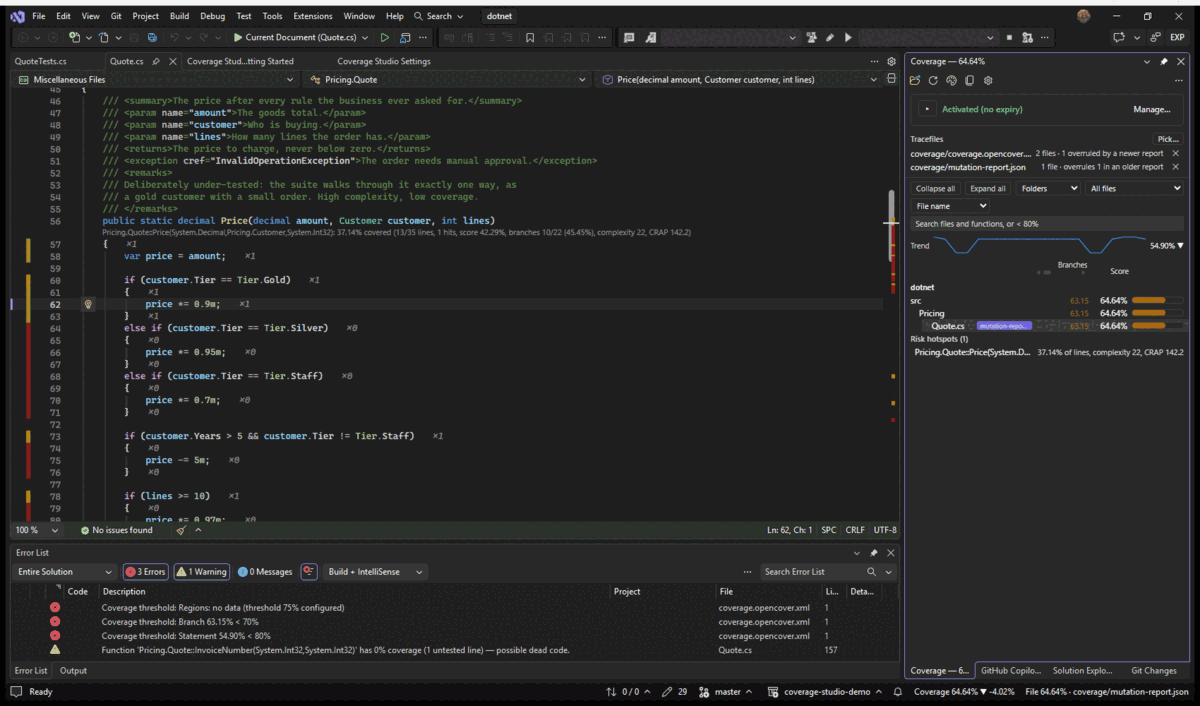Toggle the 3 Errors filter
Screen dimensions: 1200x706
pos(146,572)
